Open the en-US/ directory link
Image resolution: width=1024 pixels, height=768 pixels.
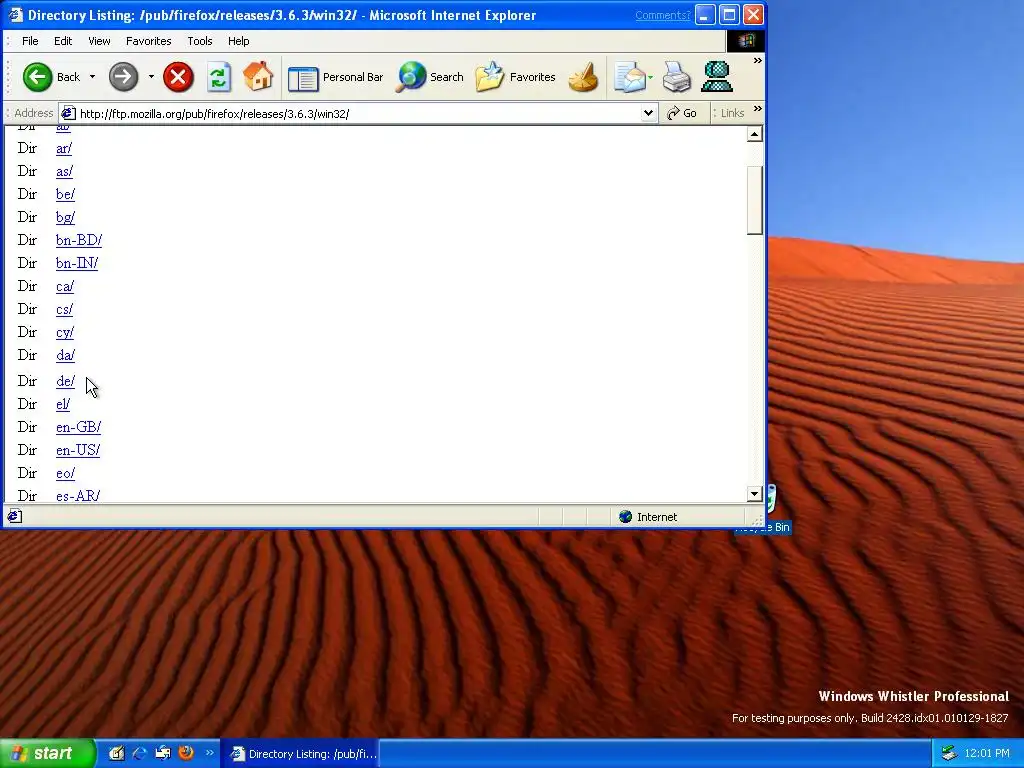[78, 450]
